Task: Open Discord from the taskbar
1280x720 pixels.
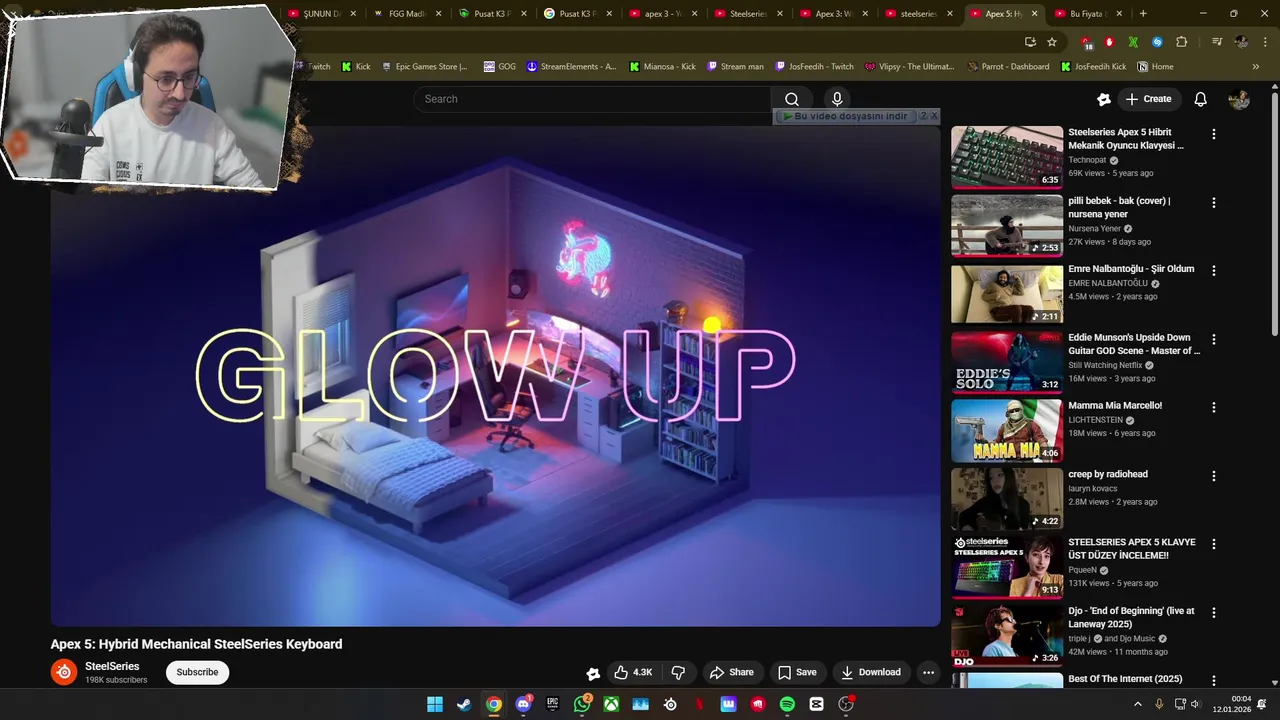Action: pyautogui.click(x=523, y=704)
